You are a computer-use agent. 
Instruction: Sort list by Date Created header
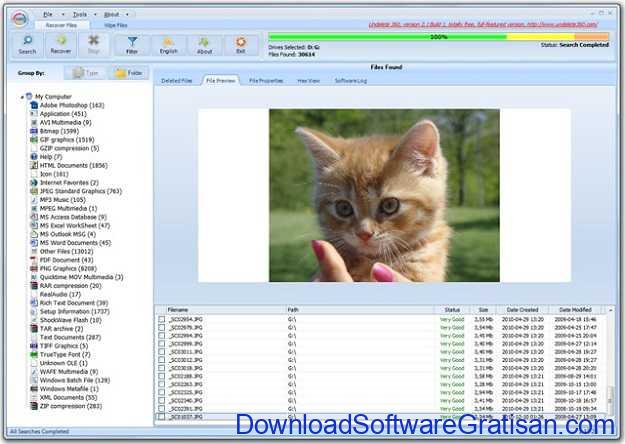point(522,310)
